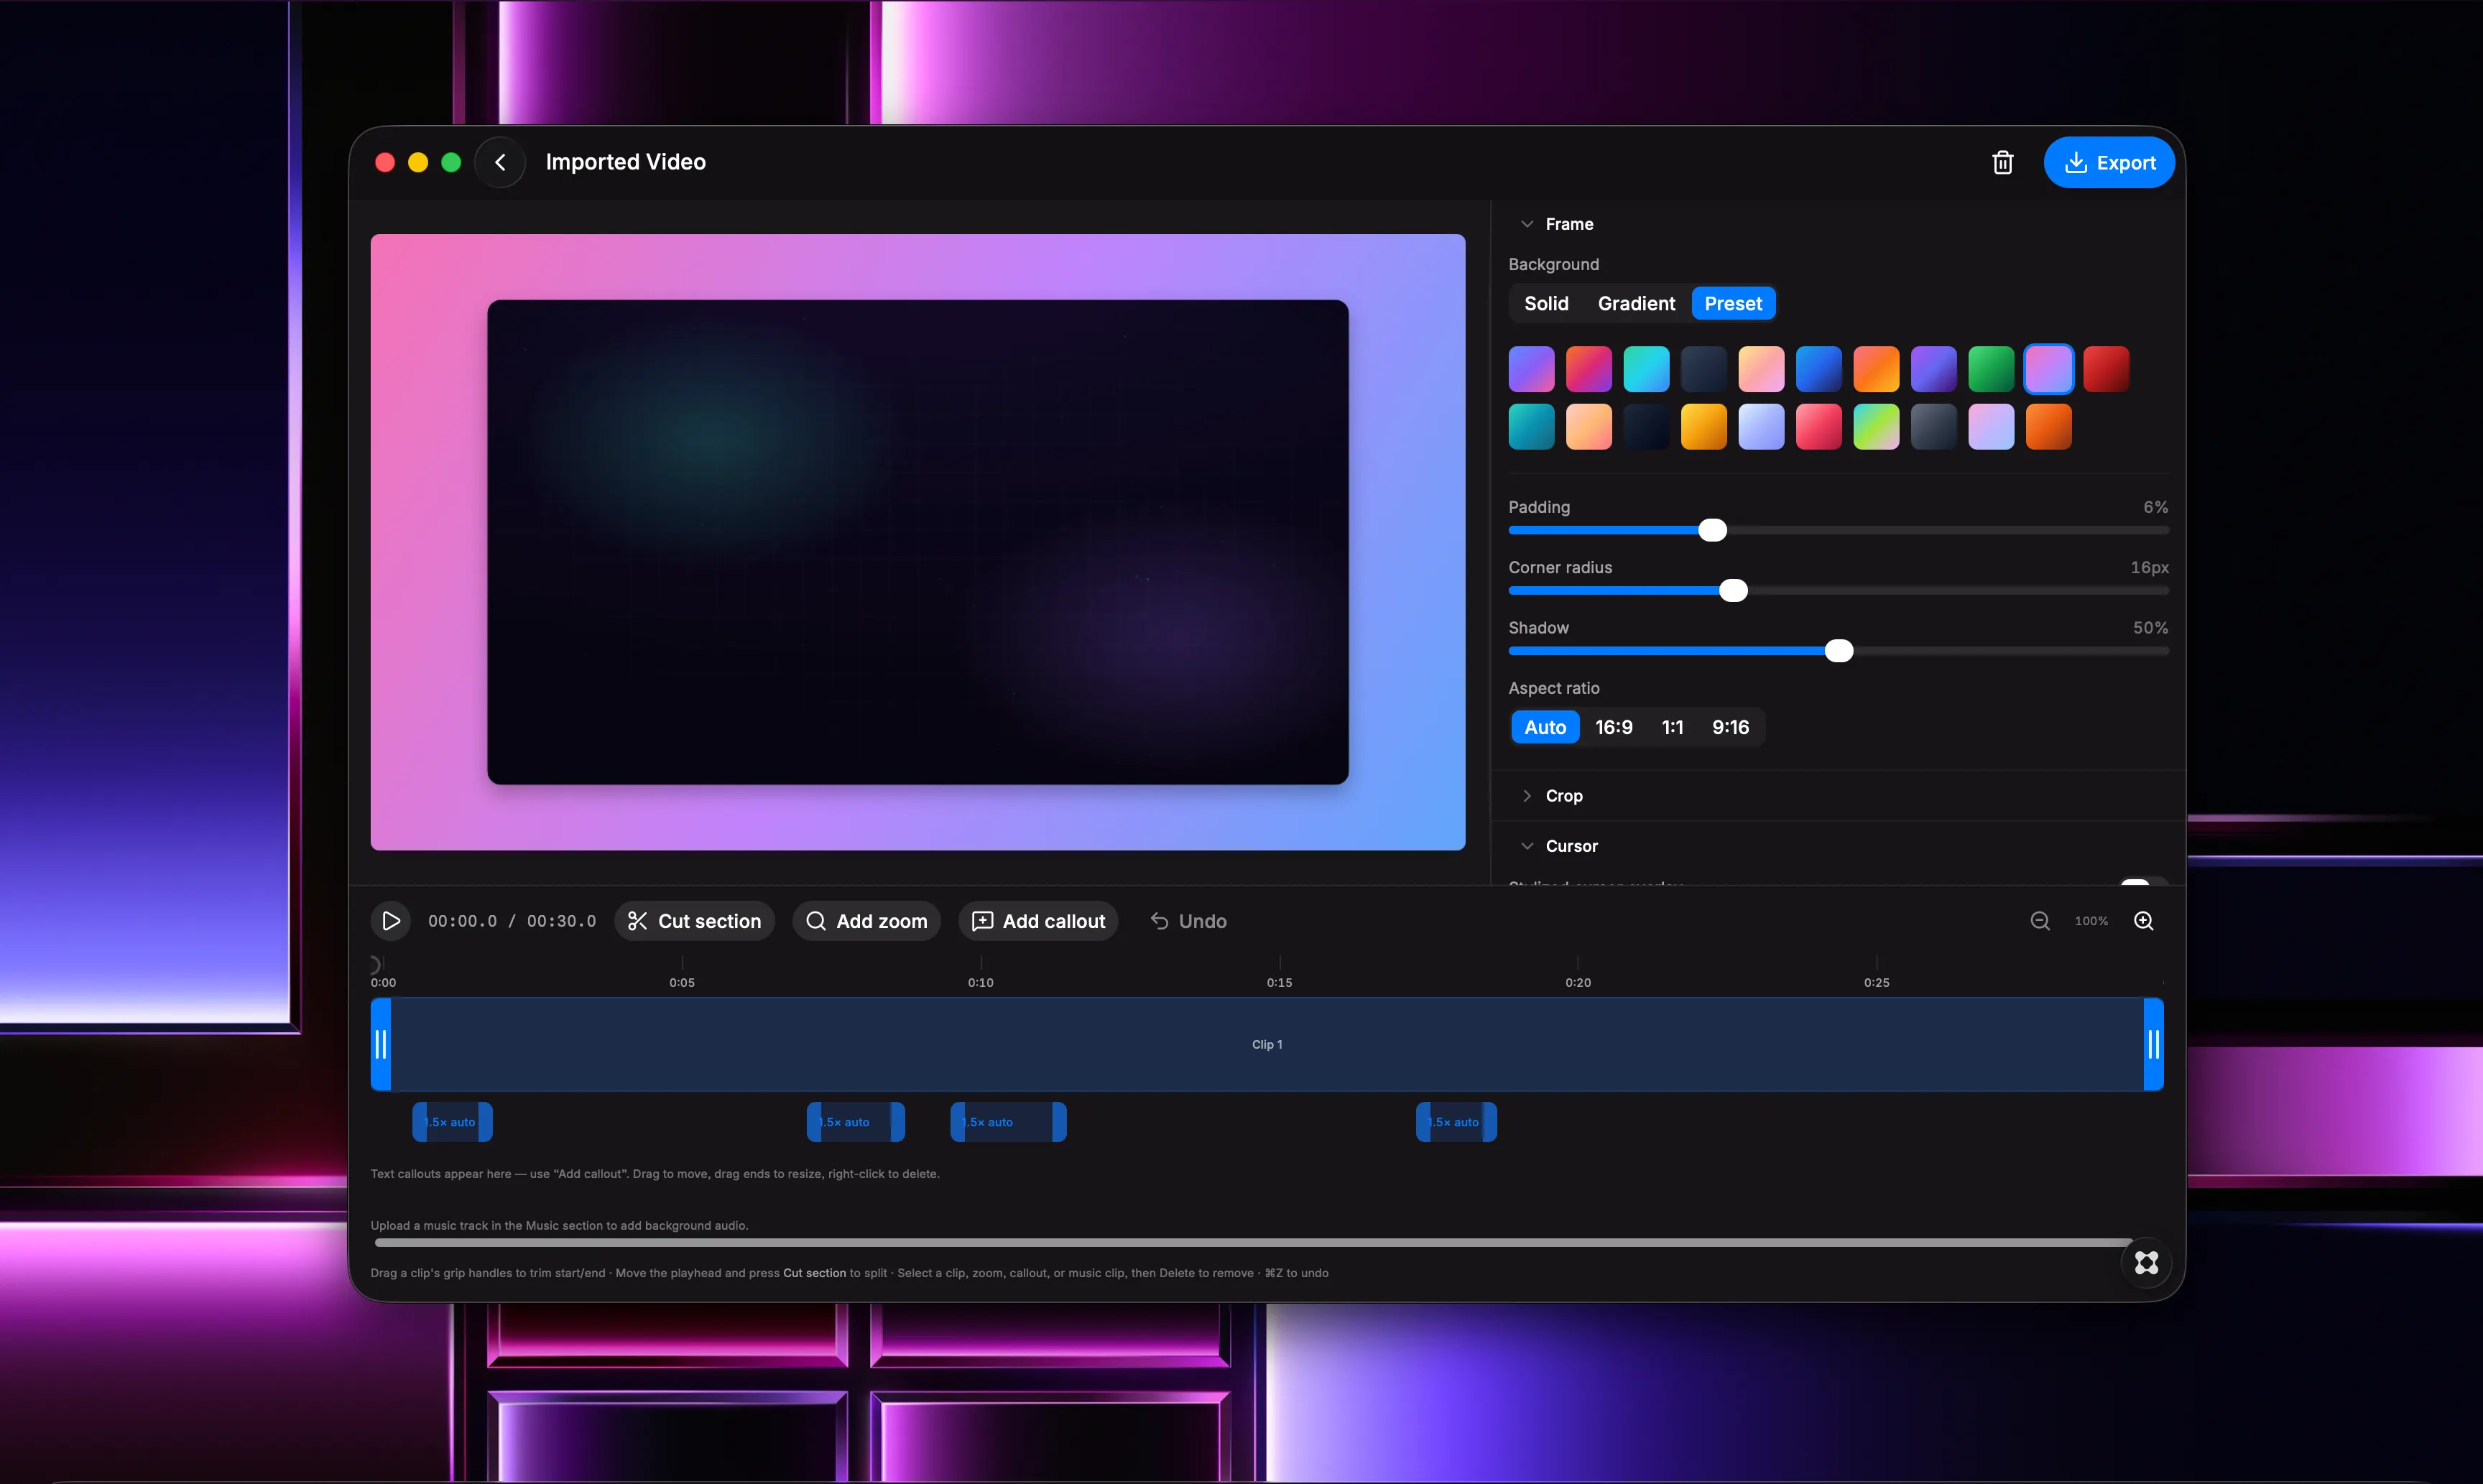
Task: Set aspect ratio to 9:16
Action: pos(1730,728)
